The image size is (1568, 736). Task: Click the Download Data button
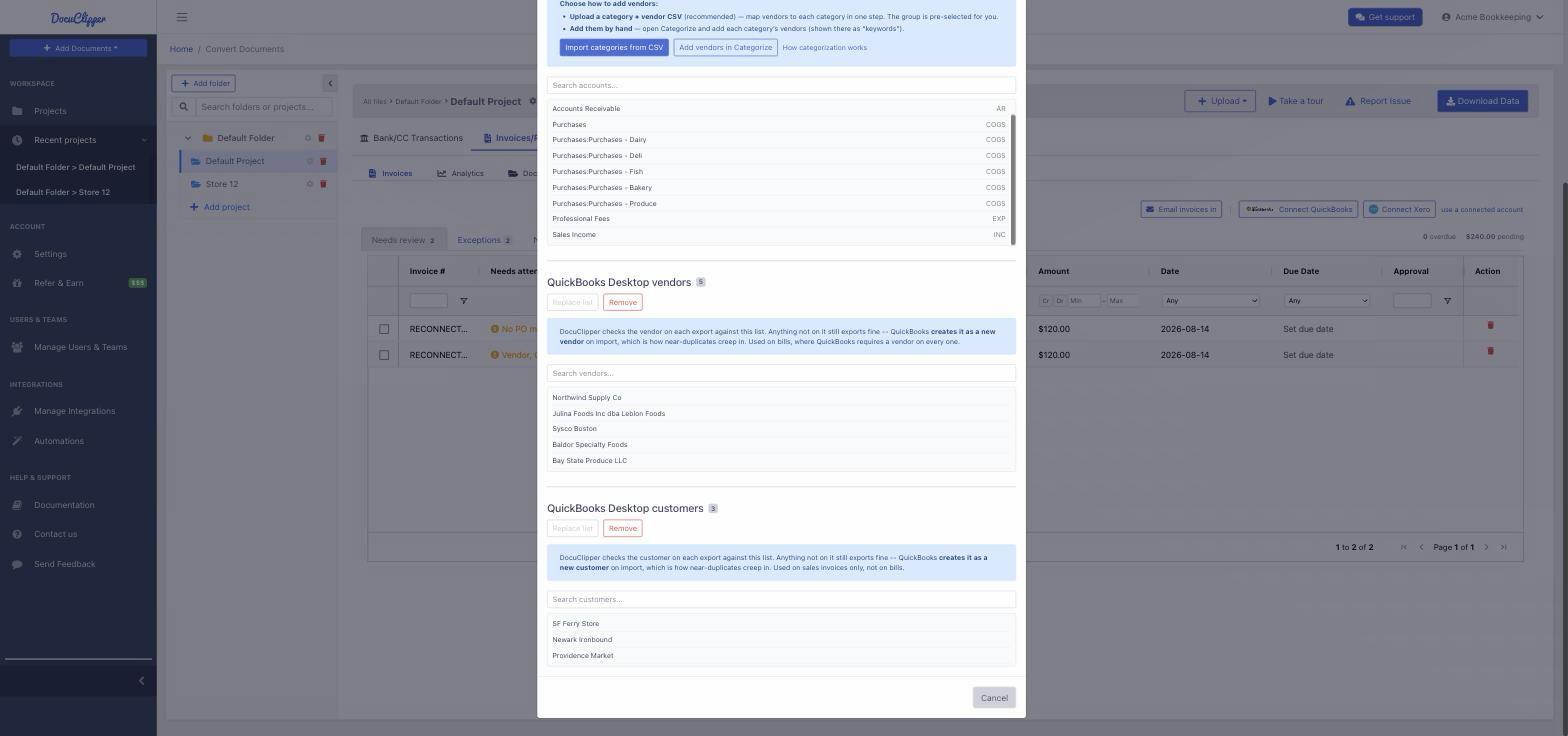click(1482, 101)
